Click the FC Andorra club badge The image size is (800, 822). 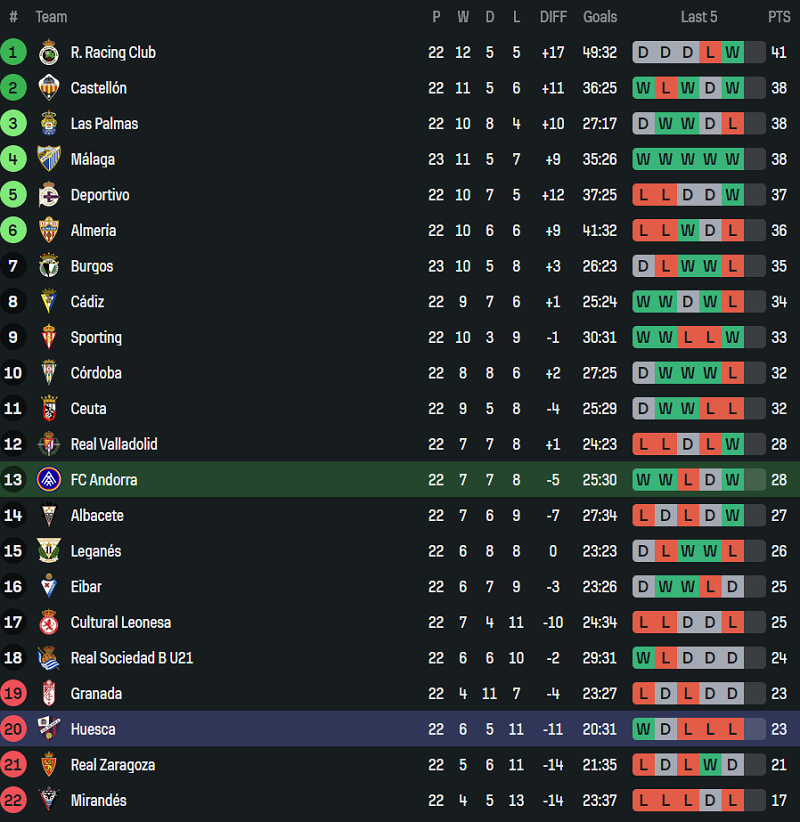coord(48,480)
